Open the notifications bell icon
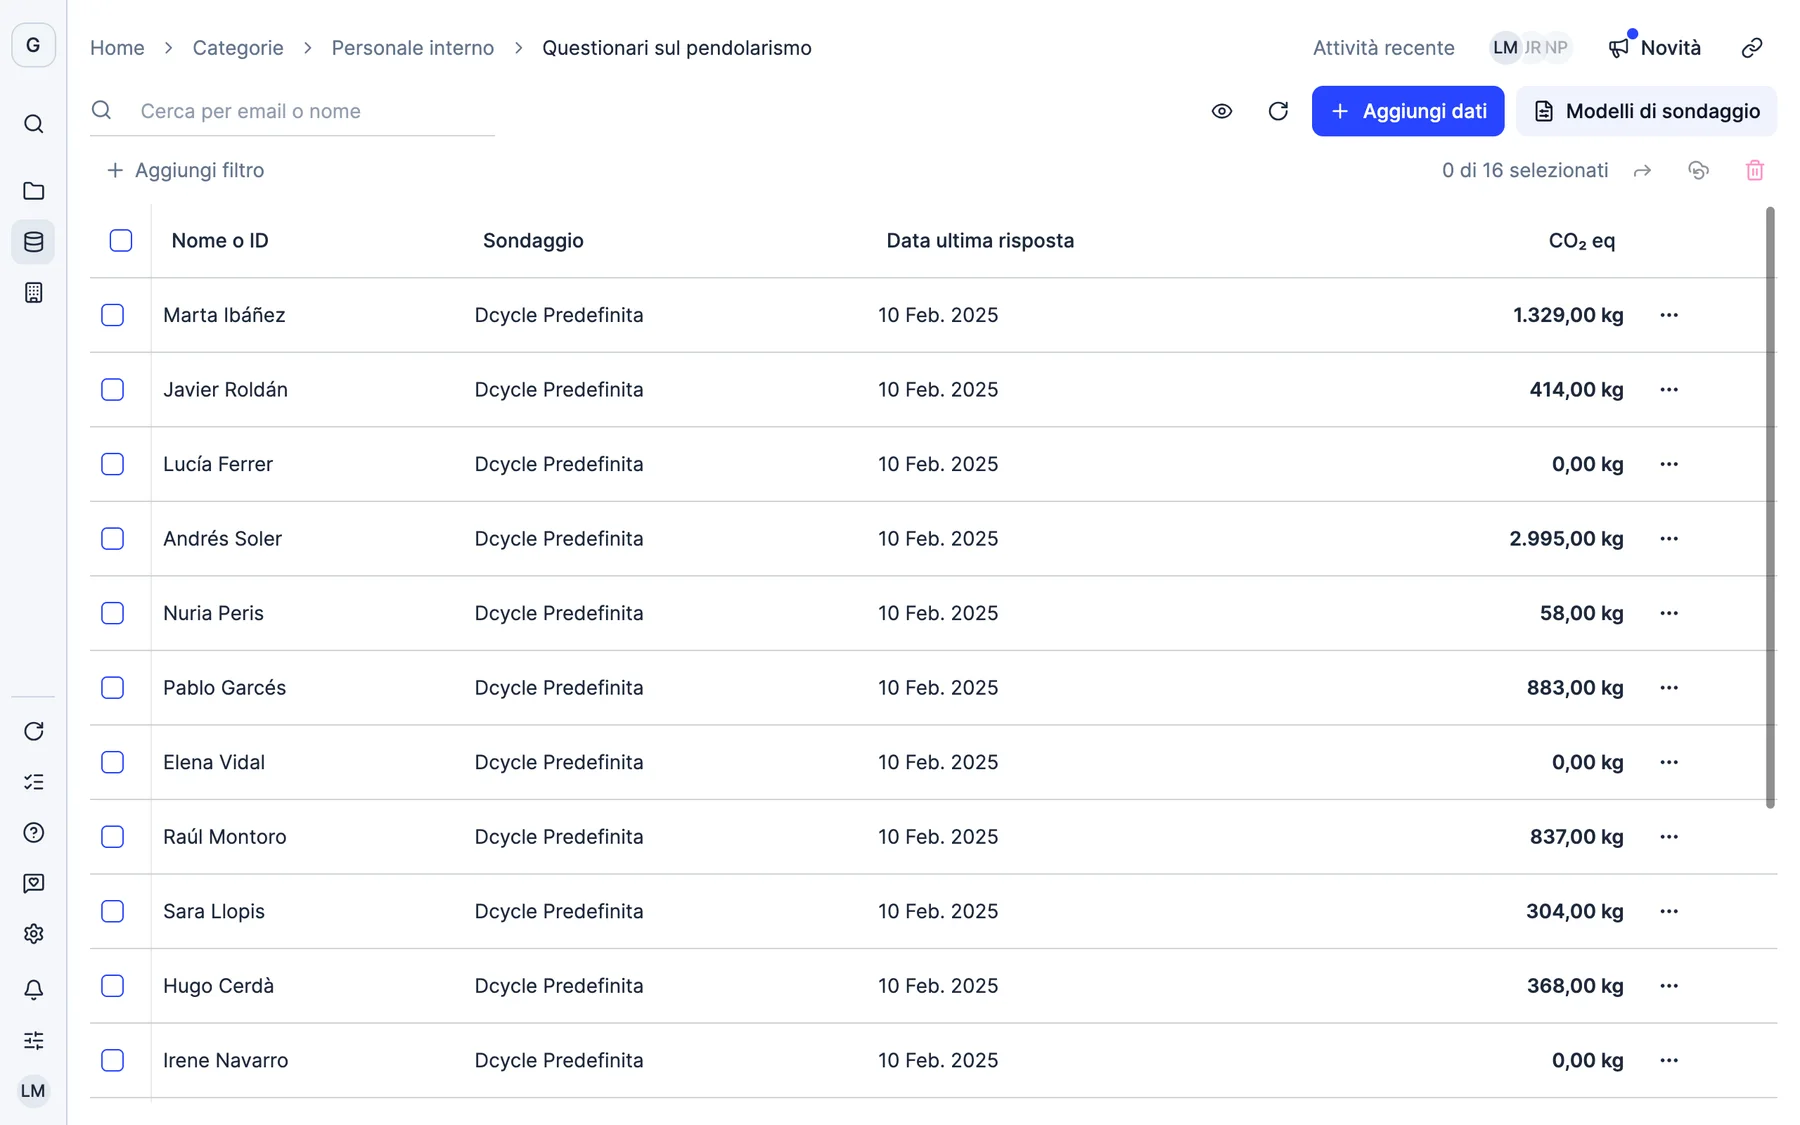This screenshot has width=1800, height=1125. [x=33, y=990]
